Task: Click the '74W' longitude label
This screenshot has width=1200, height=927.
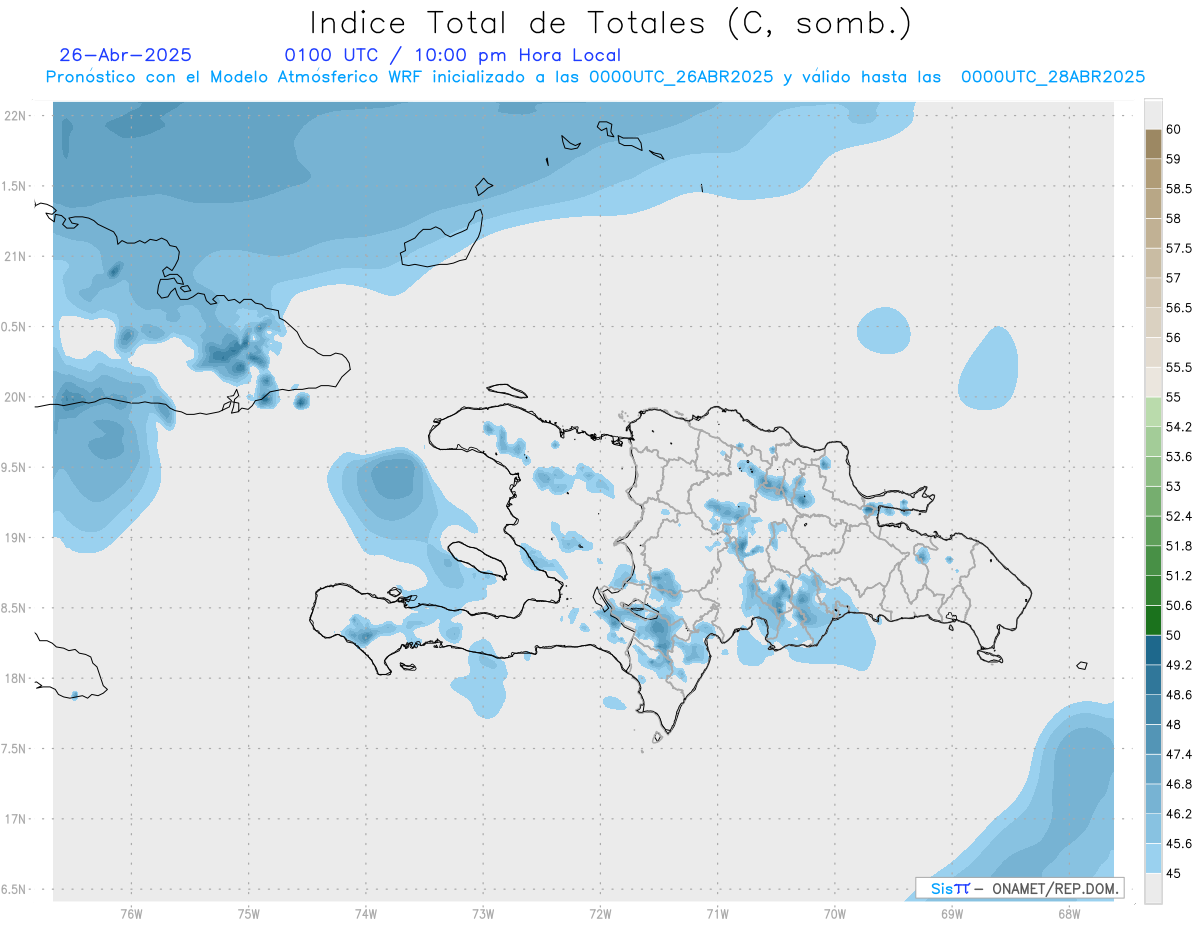Action: [365, 913]
